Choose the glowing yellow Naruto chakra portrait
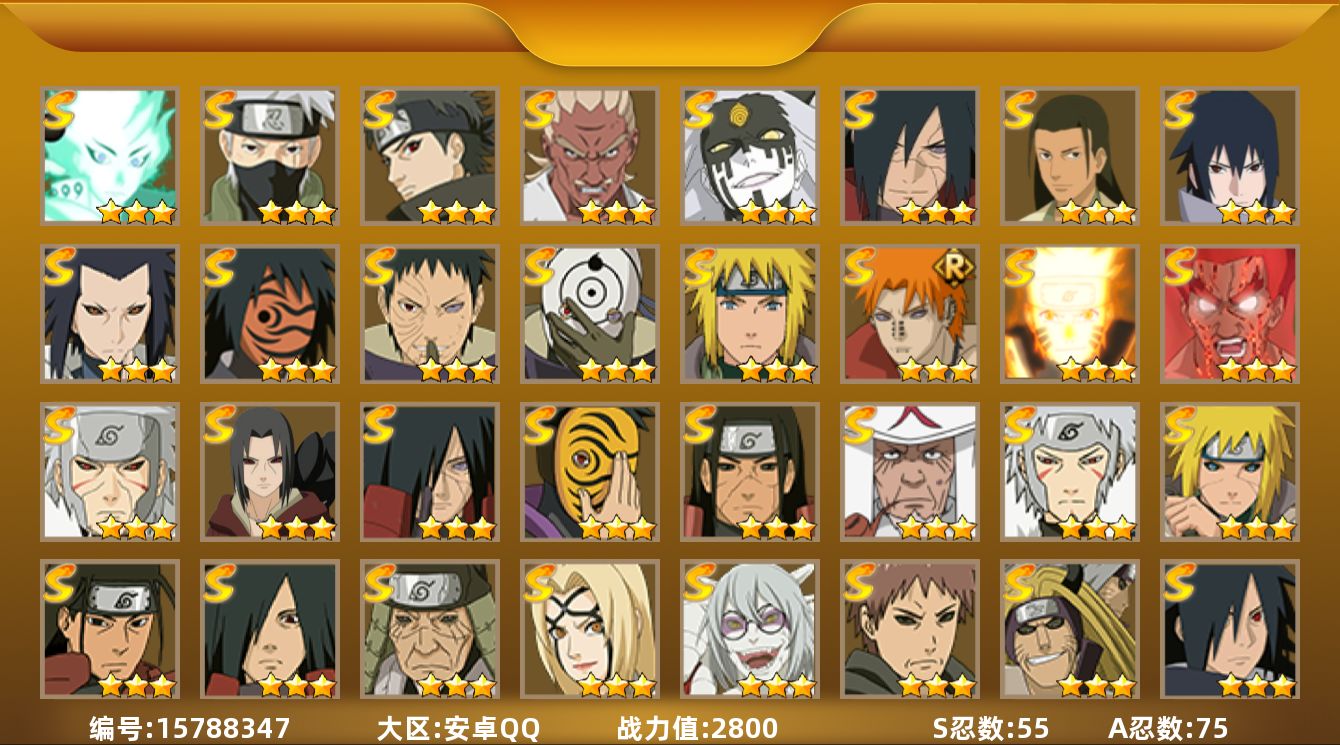Screen dimensions: 1340x745 pos(1070,314)
